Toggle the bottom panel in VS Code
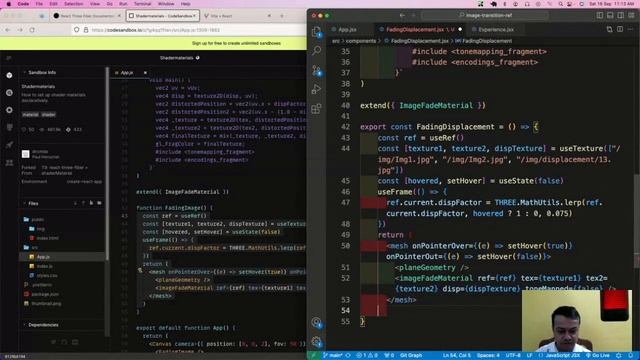Image resolution: width=640 pixels, height=360 pixels. coord(610,16)
